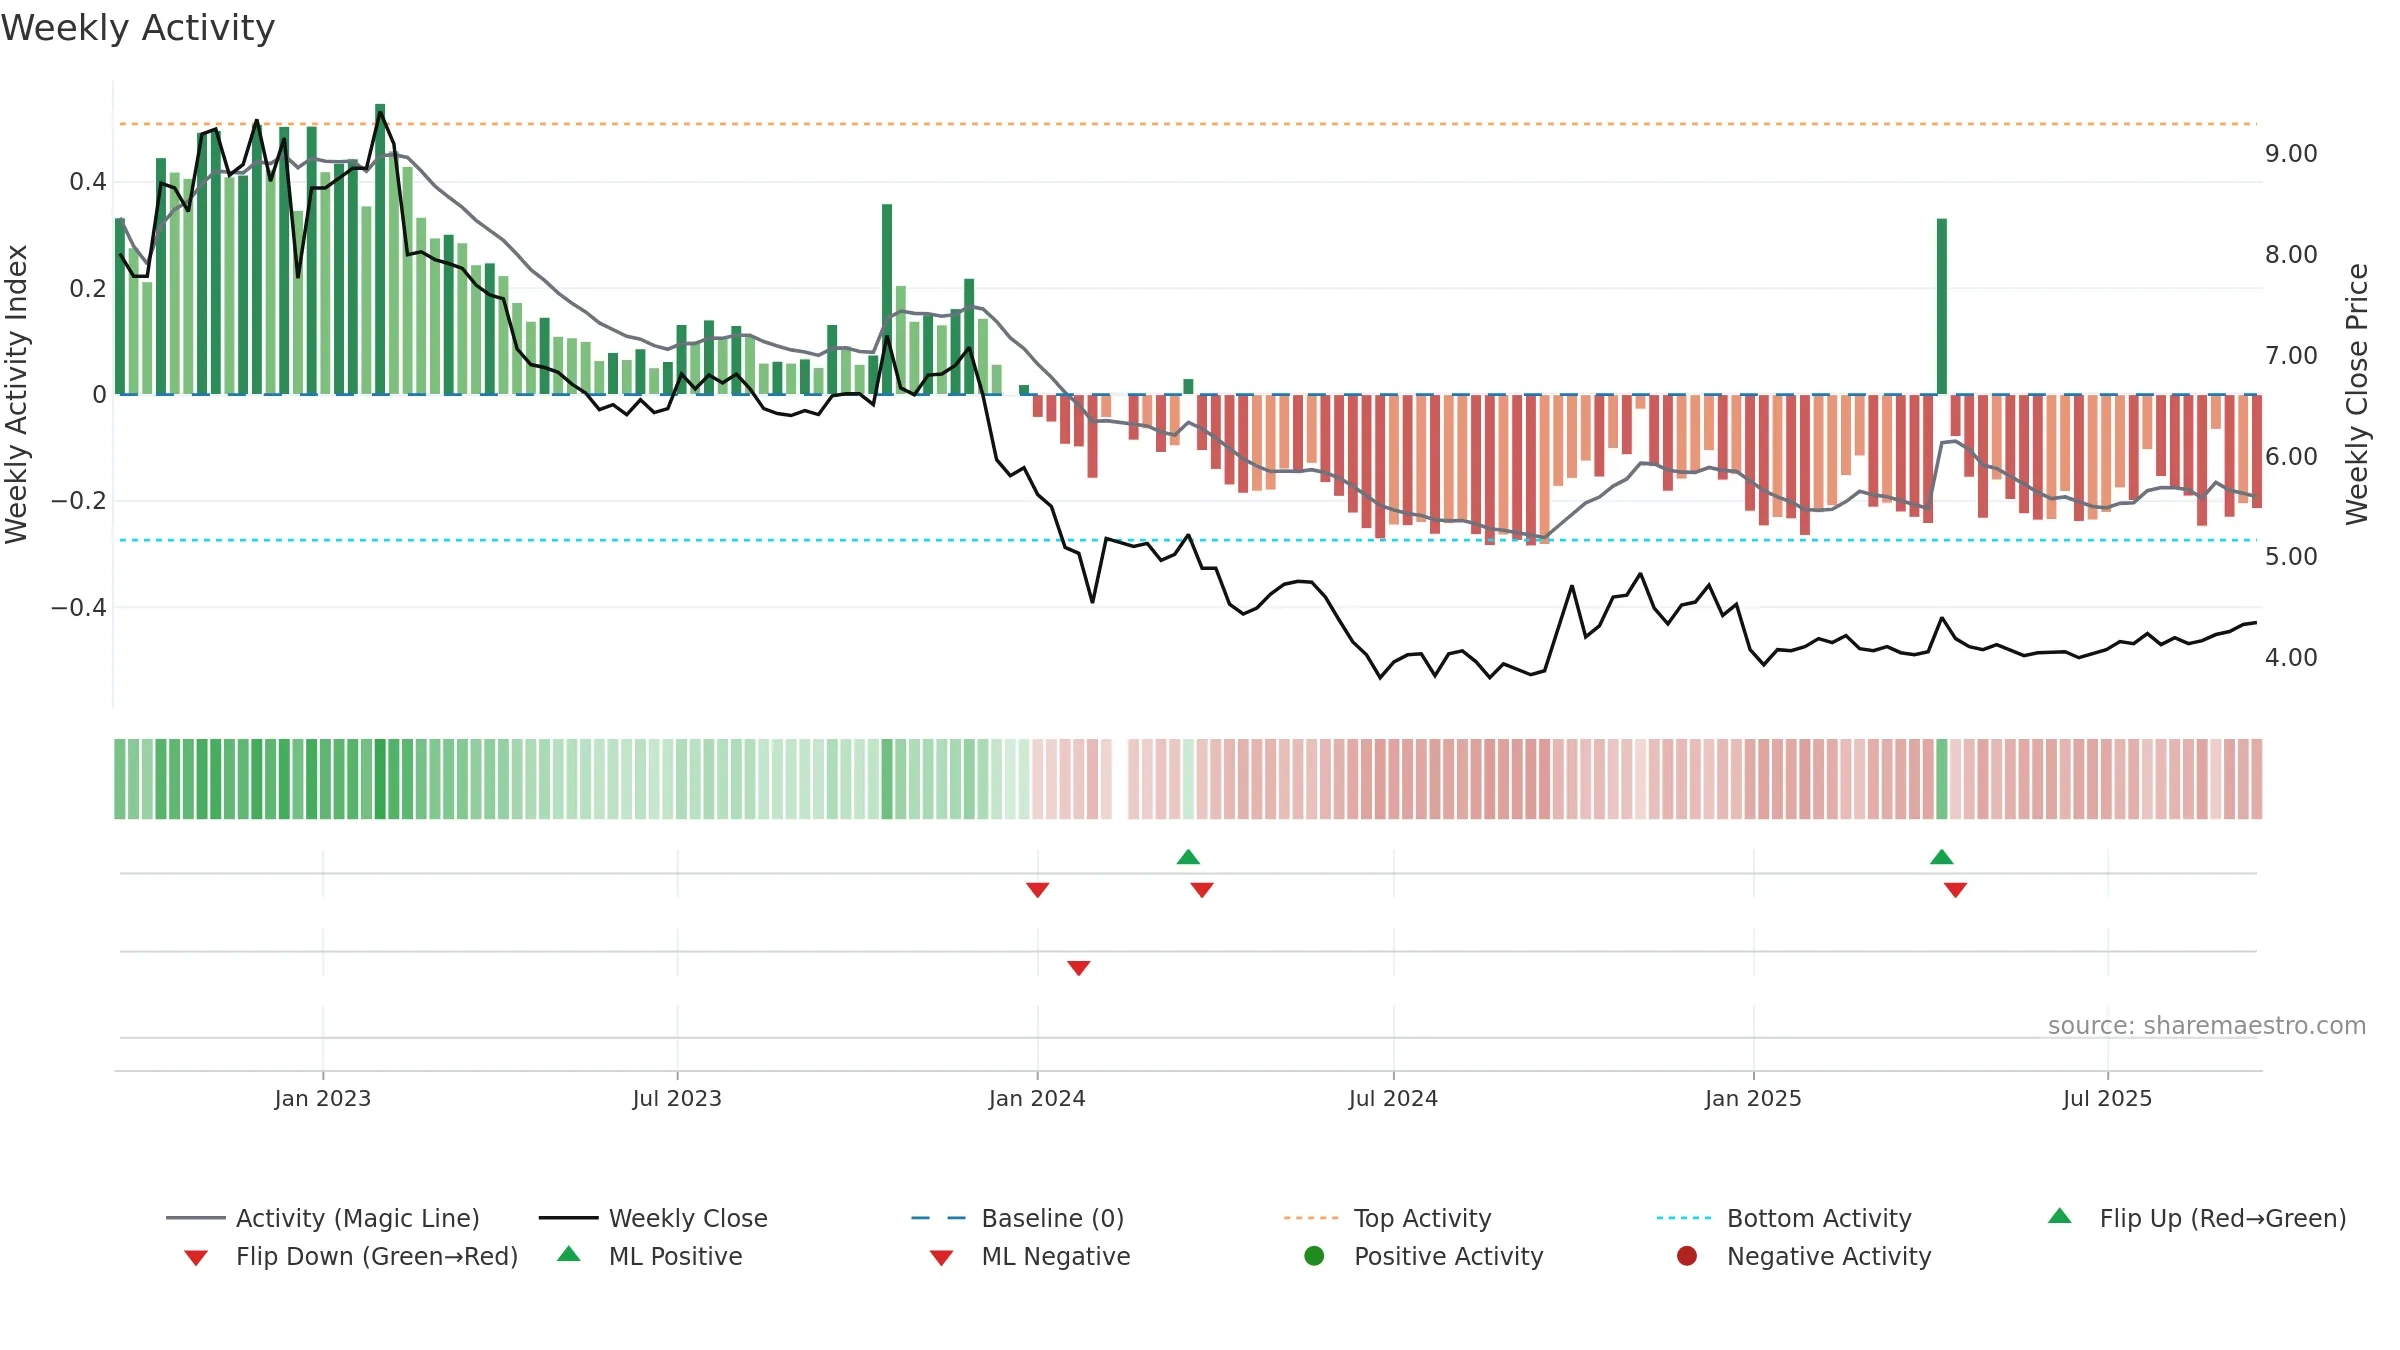Click the 0.4 activity index tick label
Screen dimensions: 2400x1350
pyautogui.click(x=88, y=182)
